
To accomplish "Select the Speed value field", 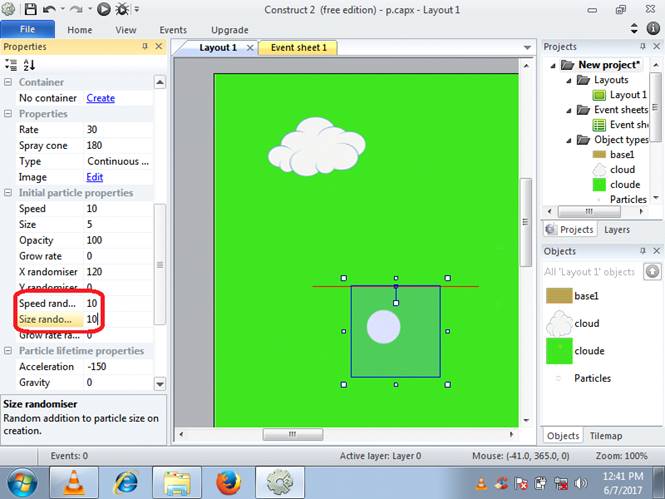I will 118,209.
